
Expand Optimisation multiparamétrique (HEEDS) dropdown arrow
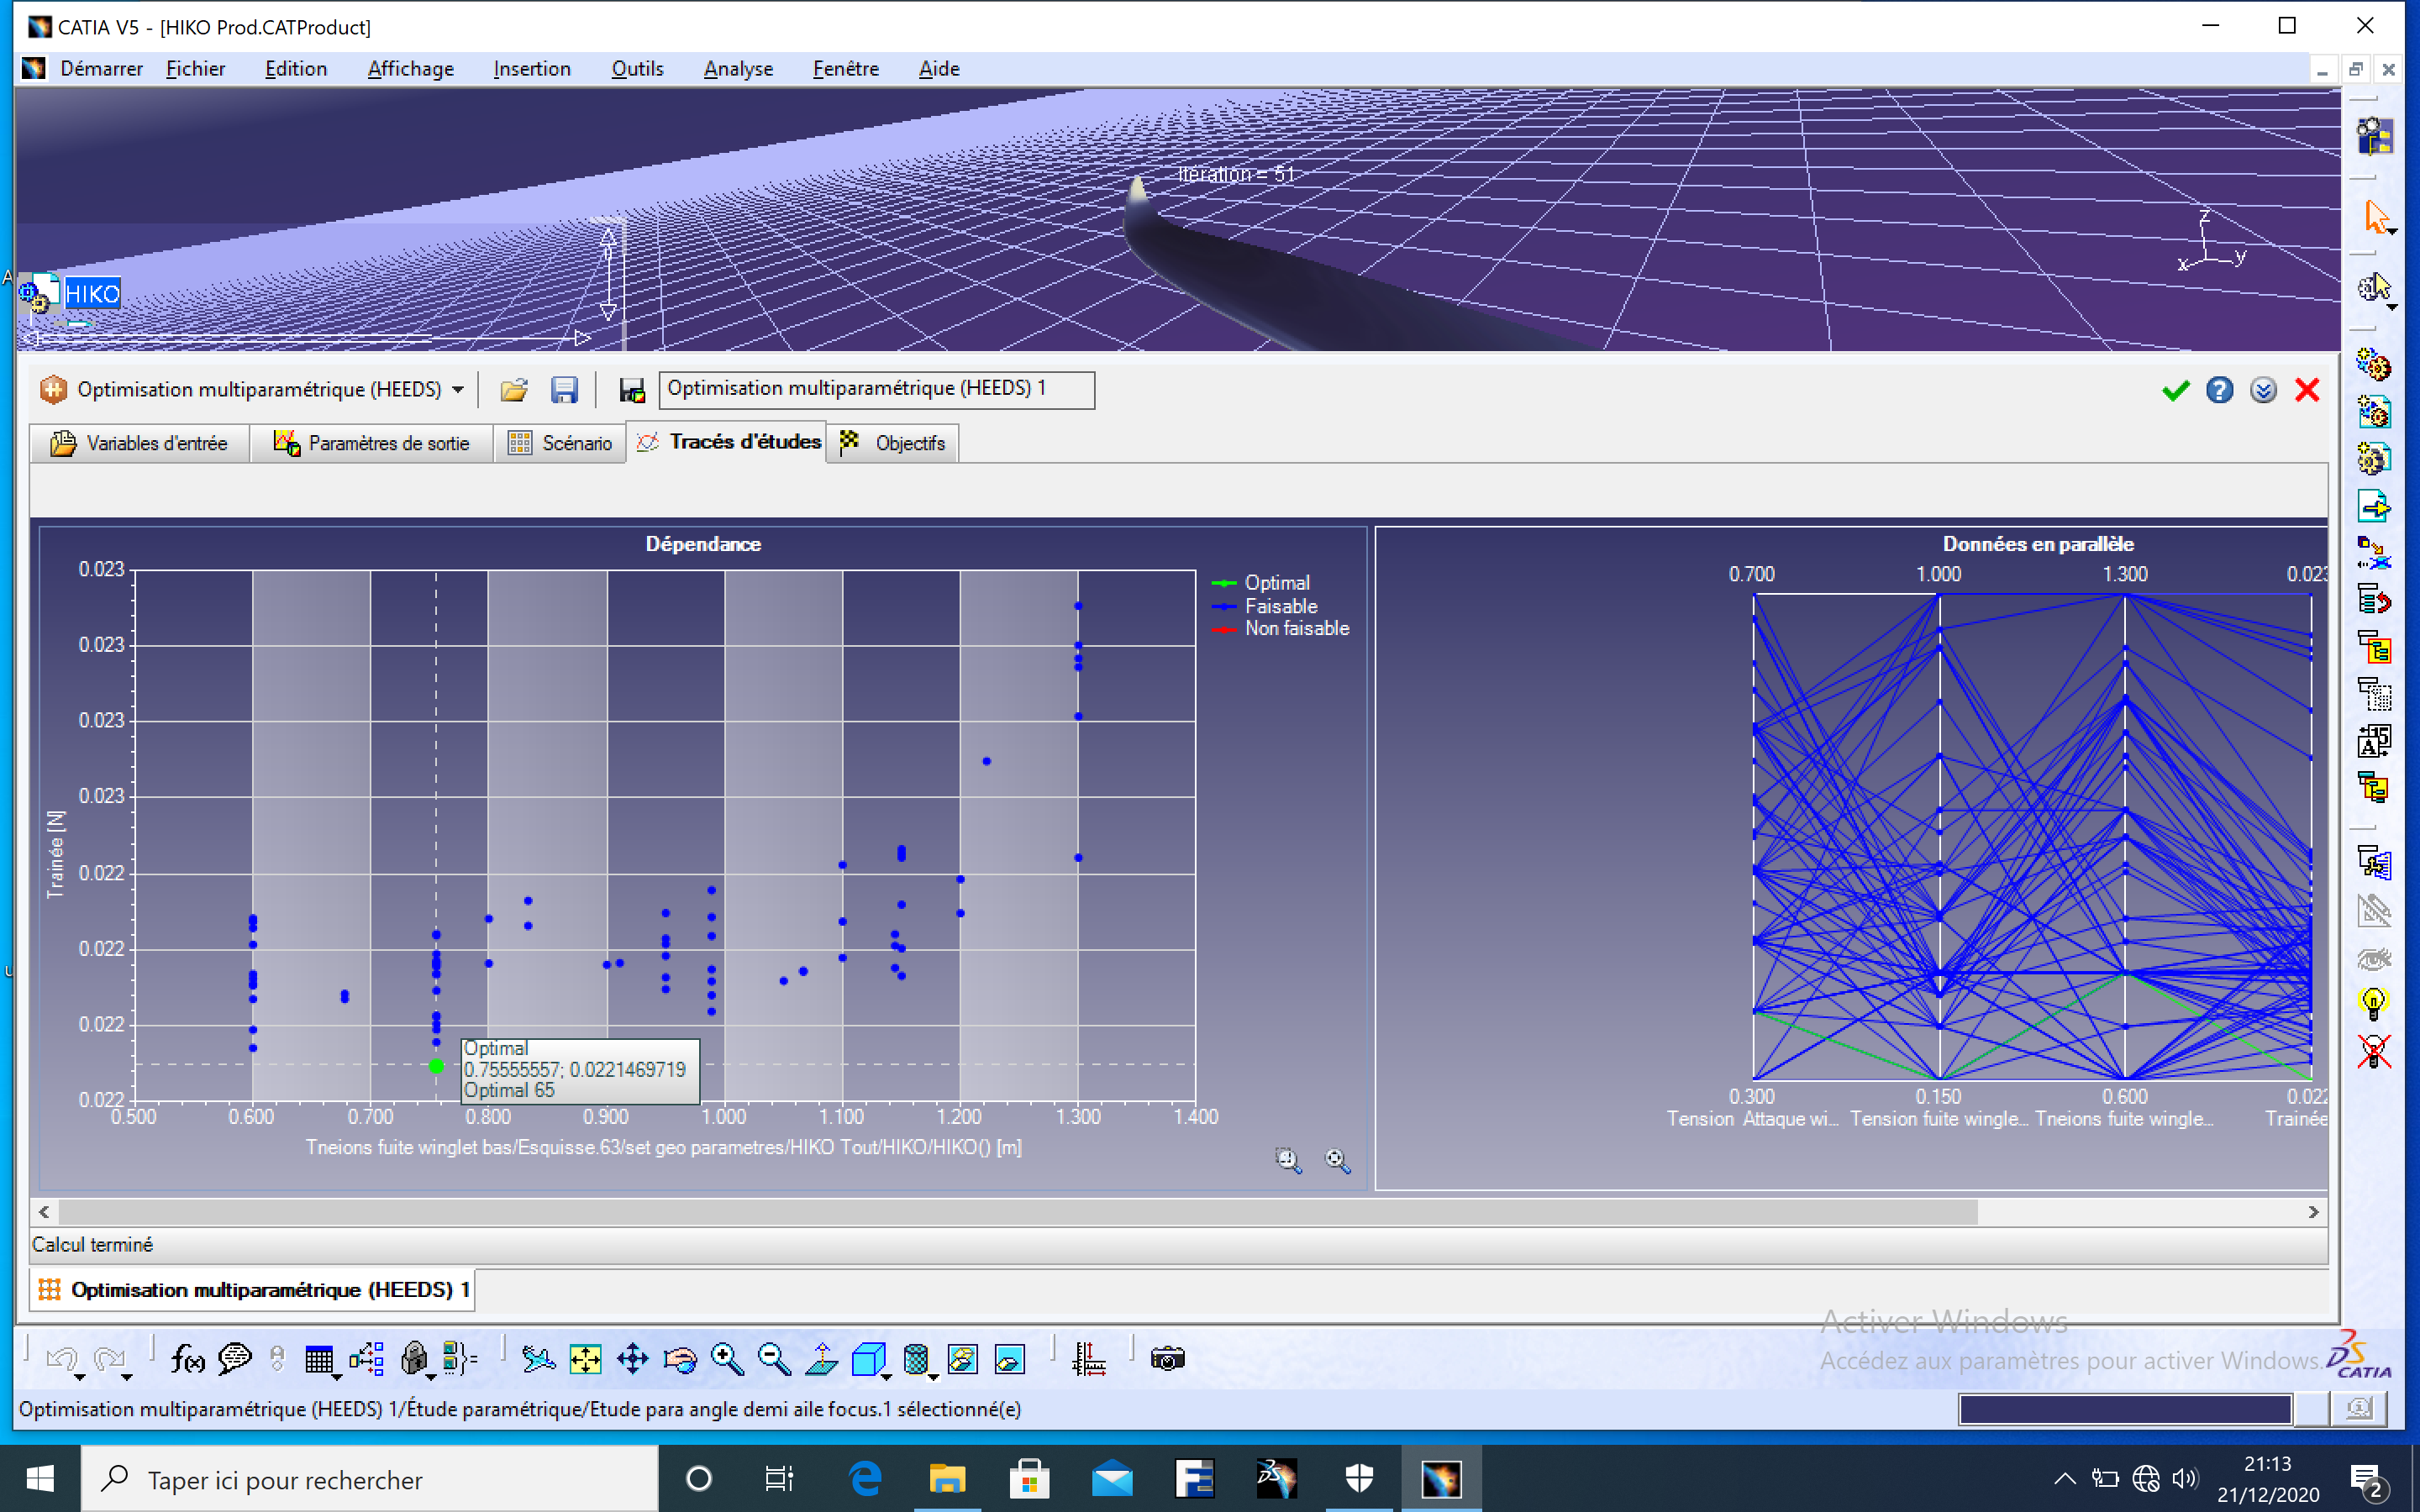tap(458, 390)
